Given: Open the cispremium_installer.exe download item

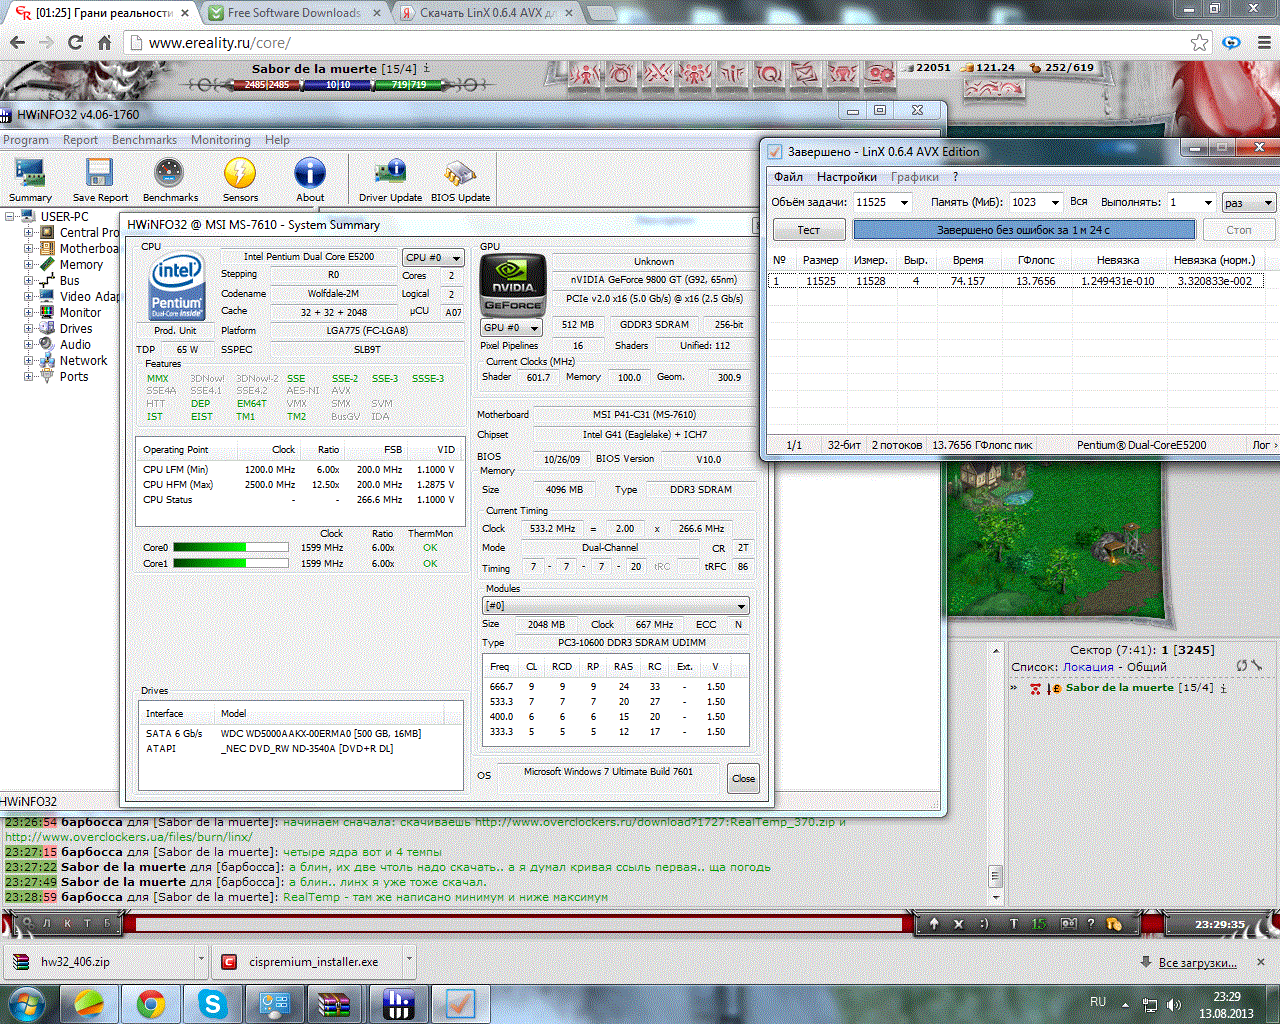Looking at the screenshot, I should pyautogui.click(x=313, y=962).
